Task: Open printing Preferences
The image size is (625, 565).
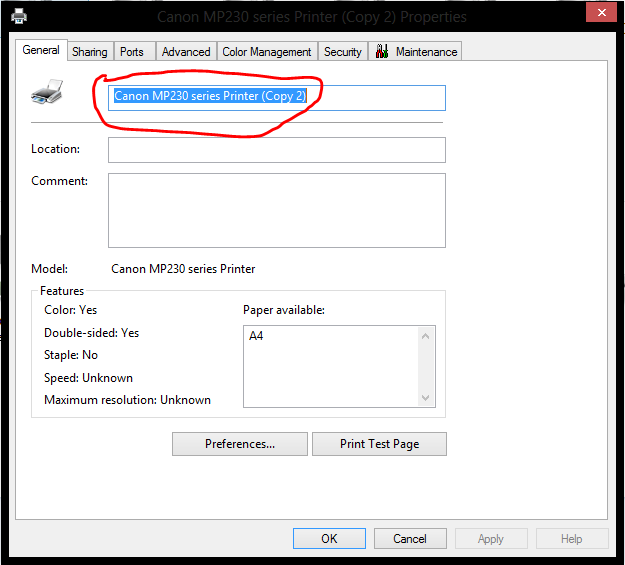Action: 240,444
